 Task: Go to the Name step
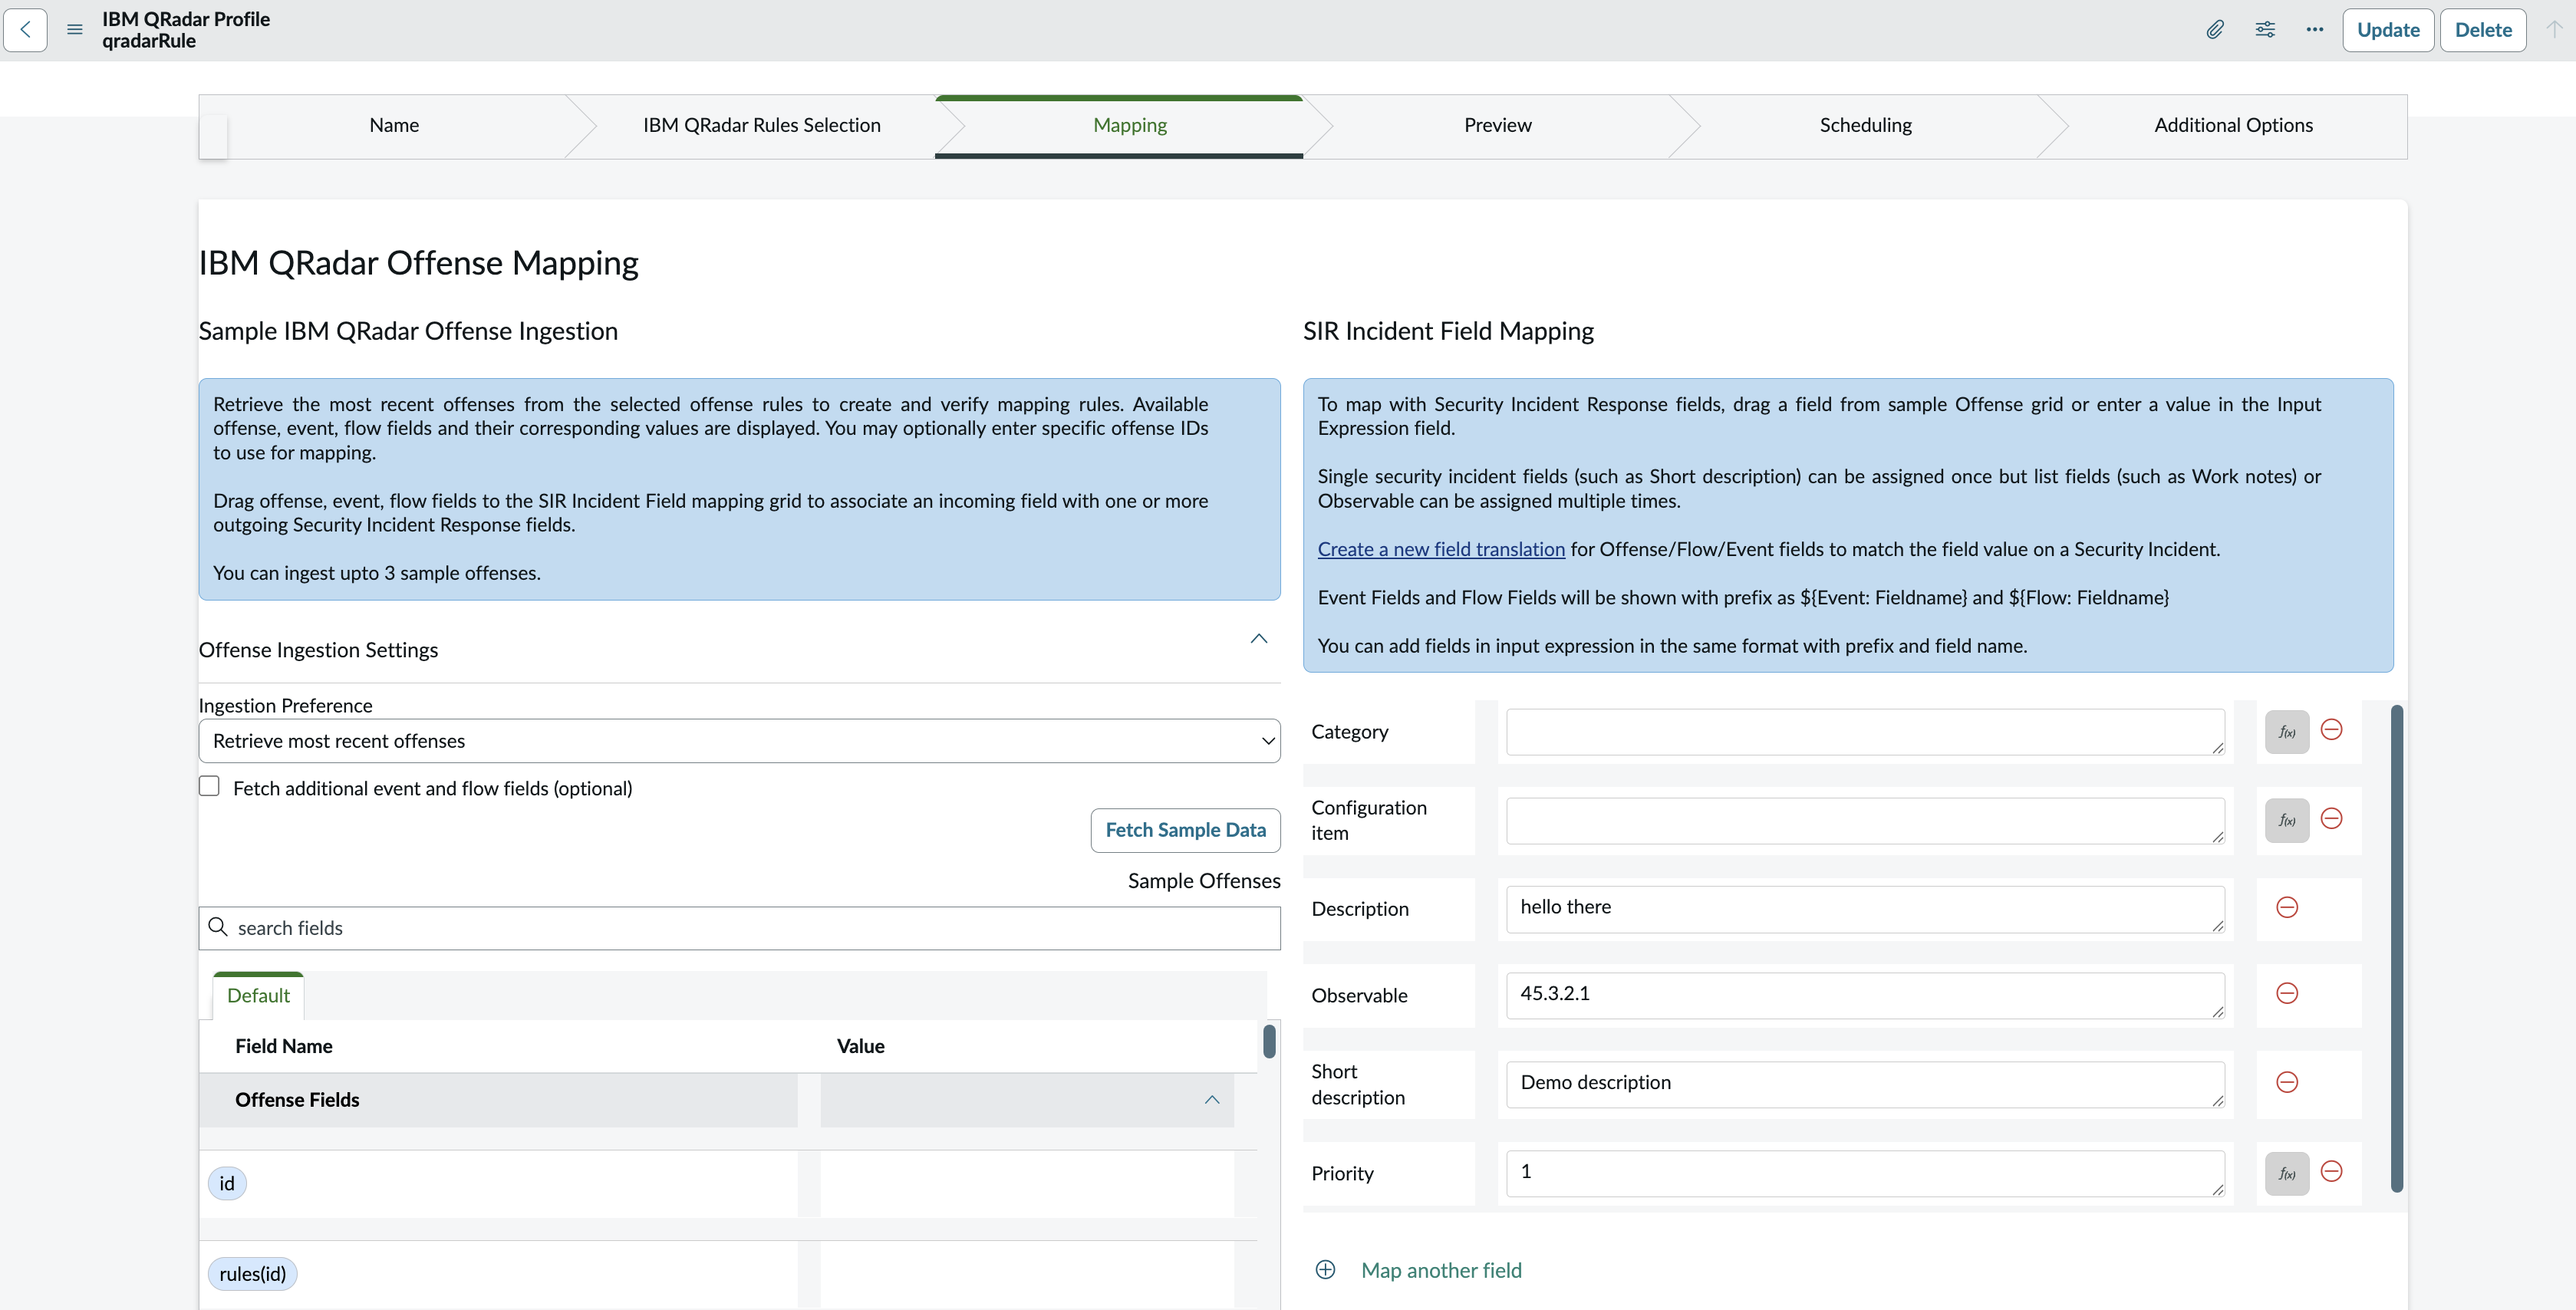pyautogui.click(x=394, y=125)
